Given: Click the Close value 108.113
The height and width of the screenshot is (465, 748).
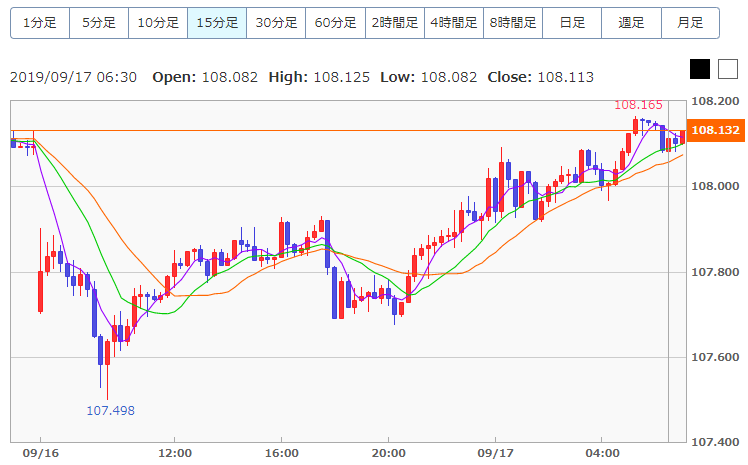Looking at the screenshot, I should (x=565, y=77).
